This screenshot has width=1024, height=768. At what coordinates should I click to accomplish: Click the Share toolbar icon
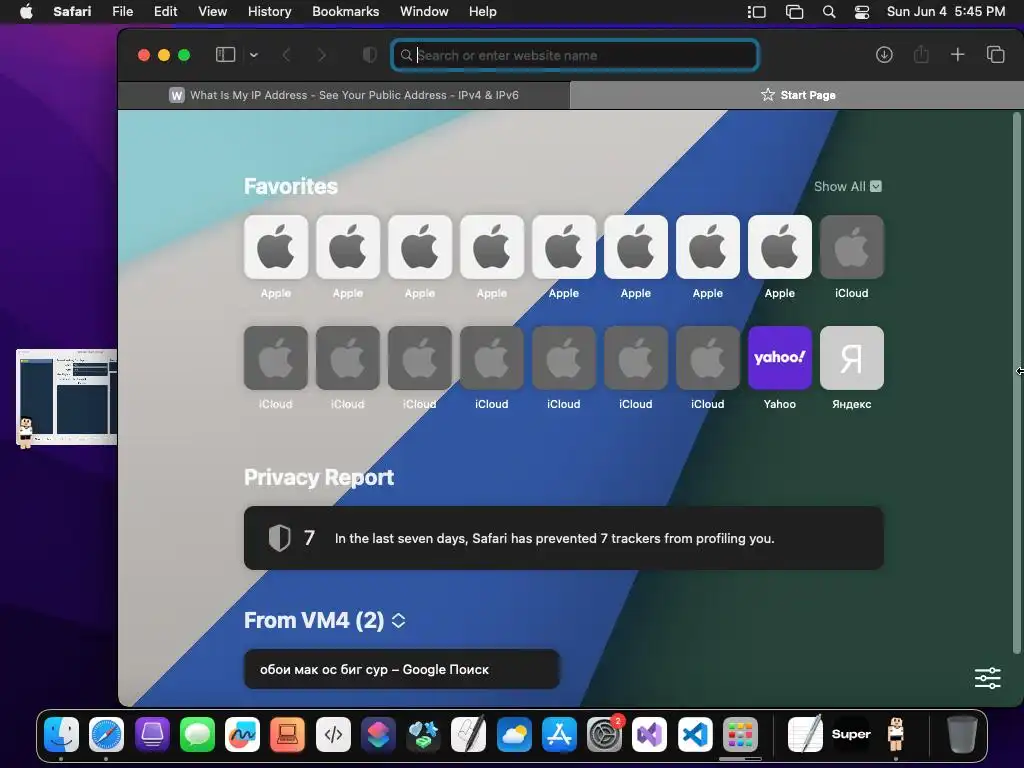click(921, 55)
